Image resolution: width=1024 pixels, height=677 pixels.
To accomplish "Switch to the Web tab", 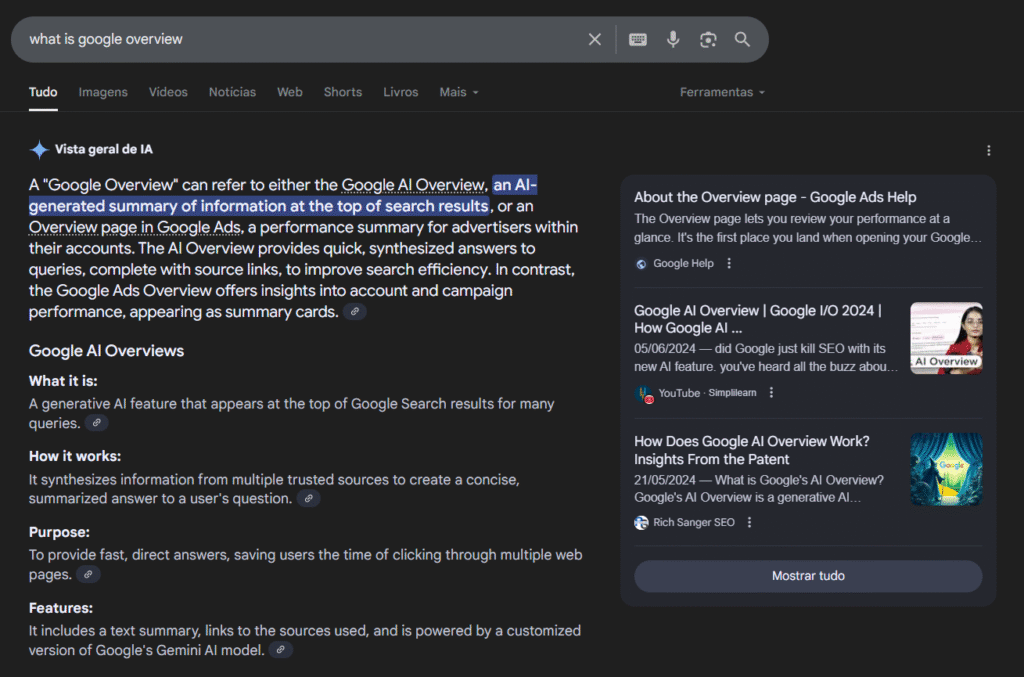I will click(290, 92).
